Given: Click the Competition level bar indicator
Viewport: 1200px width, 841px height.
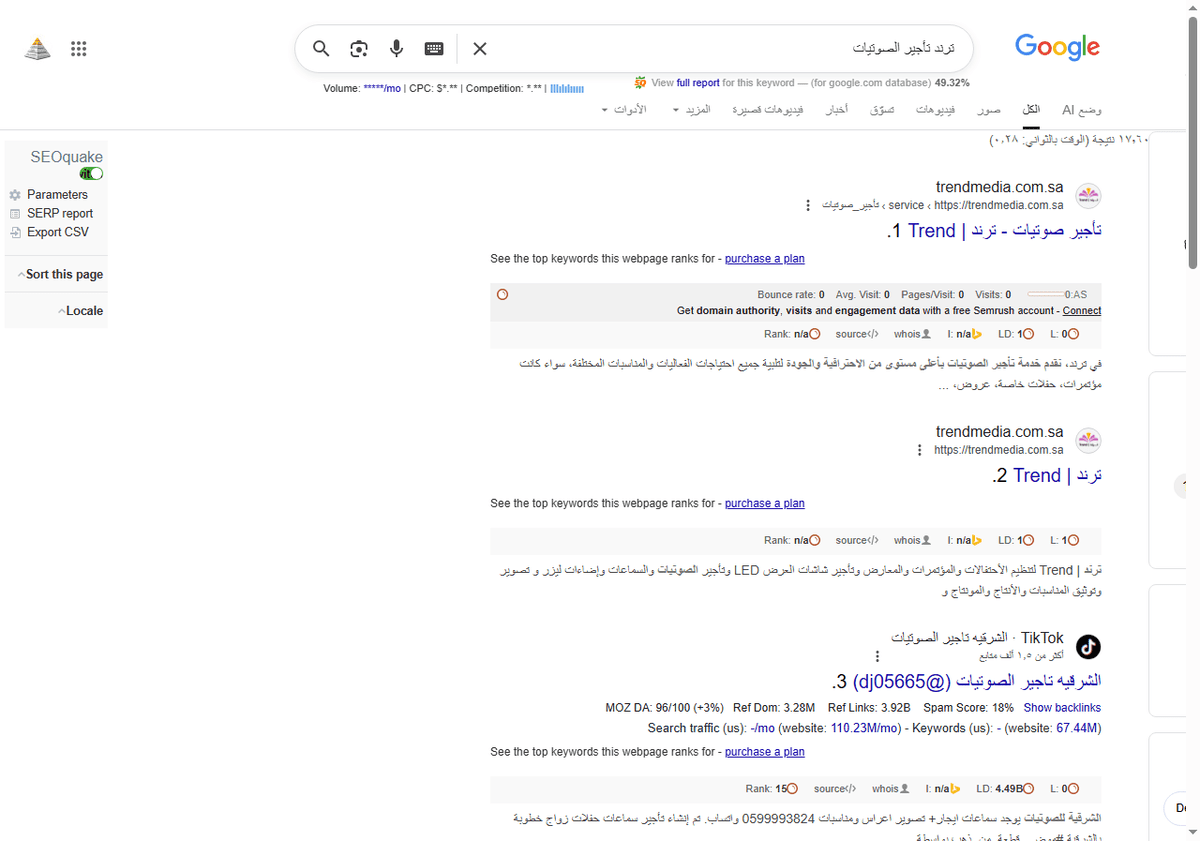Looking at the screenshot, I should pyautogui.click(x=566, y=88).
